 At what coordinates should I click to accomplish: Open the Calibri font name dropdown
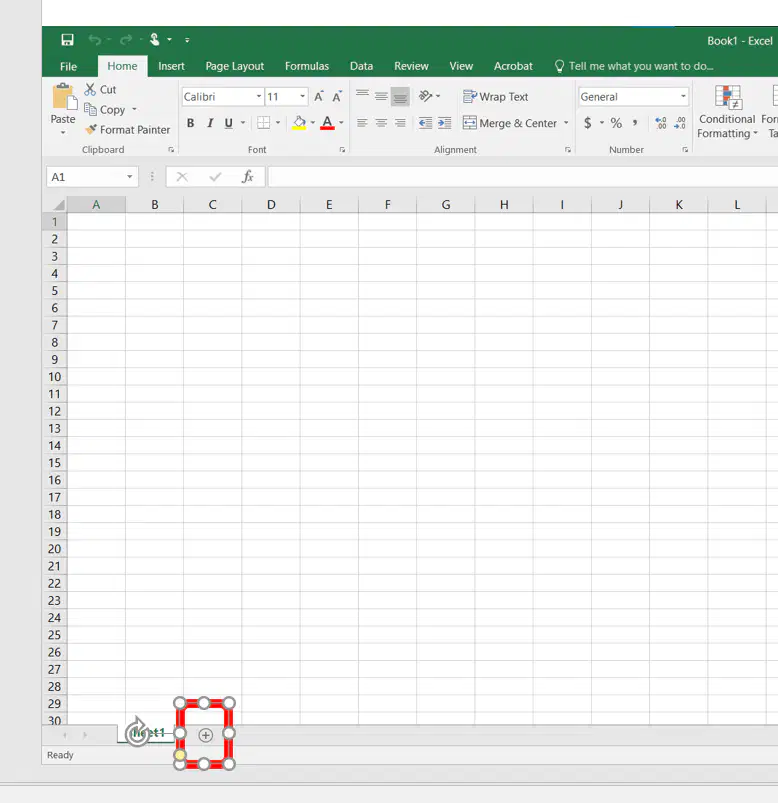259,96
